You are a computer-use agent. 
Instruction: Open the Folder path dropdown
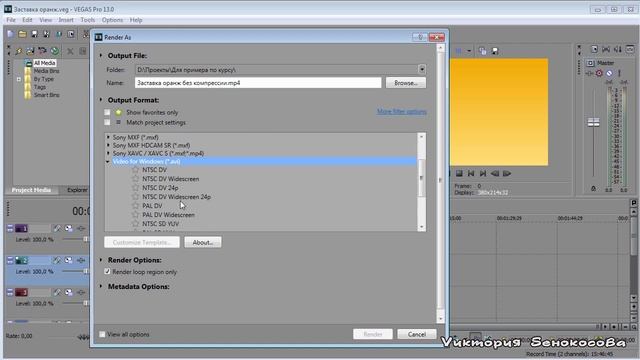point(422,70)
